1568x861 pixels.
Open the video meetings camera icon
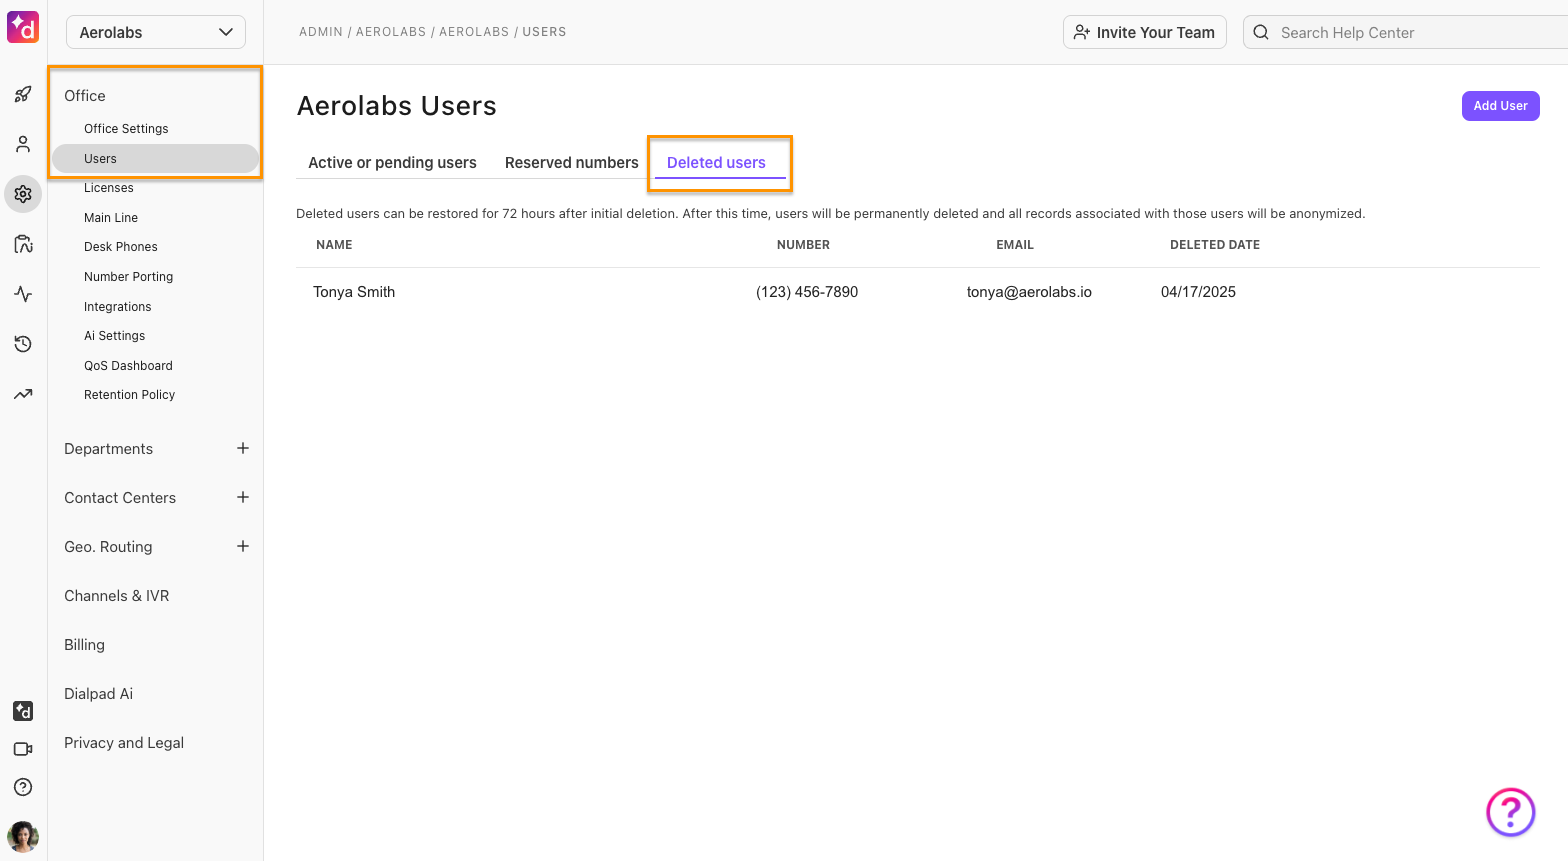point(23,749)
